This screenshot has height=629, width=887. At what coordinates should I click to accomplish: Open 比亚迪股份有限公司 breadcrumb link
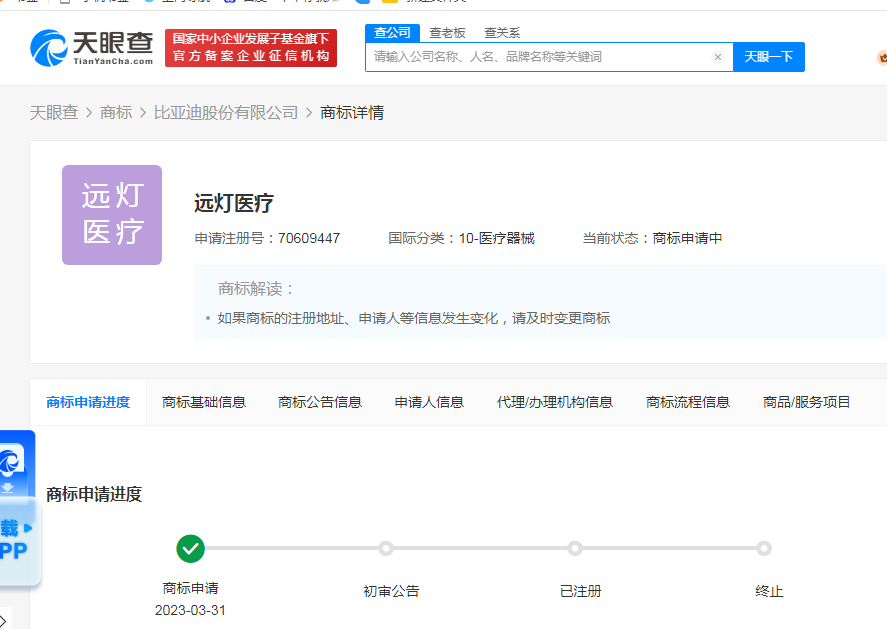[x=226, y=113]
